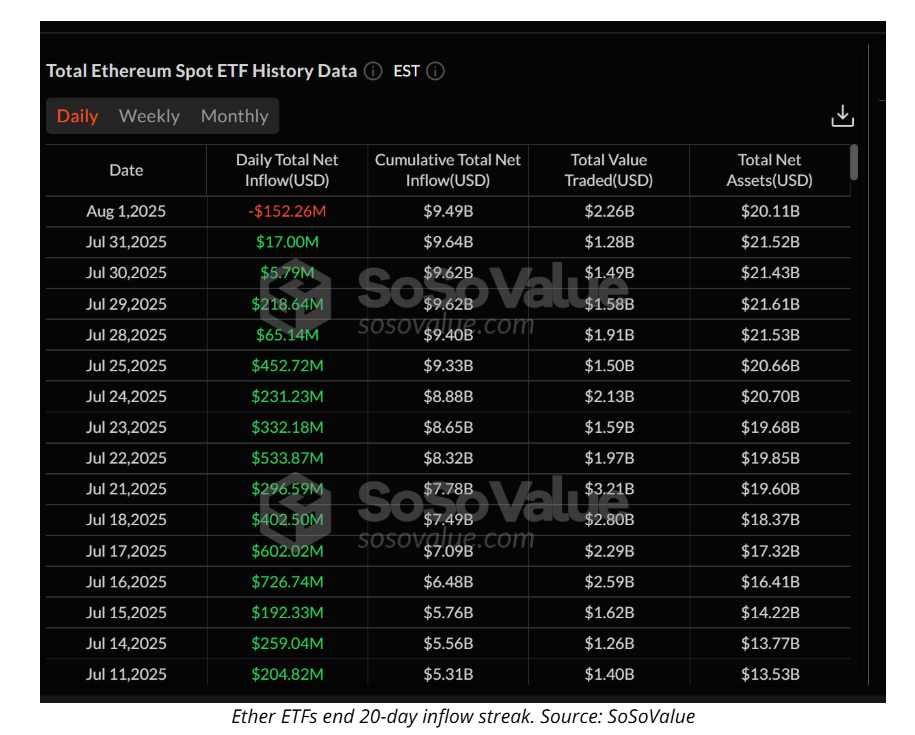Switch to the Weekly tab

(149, 116)
